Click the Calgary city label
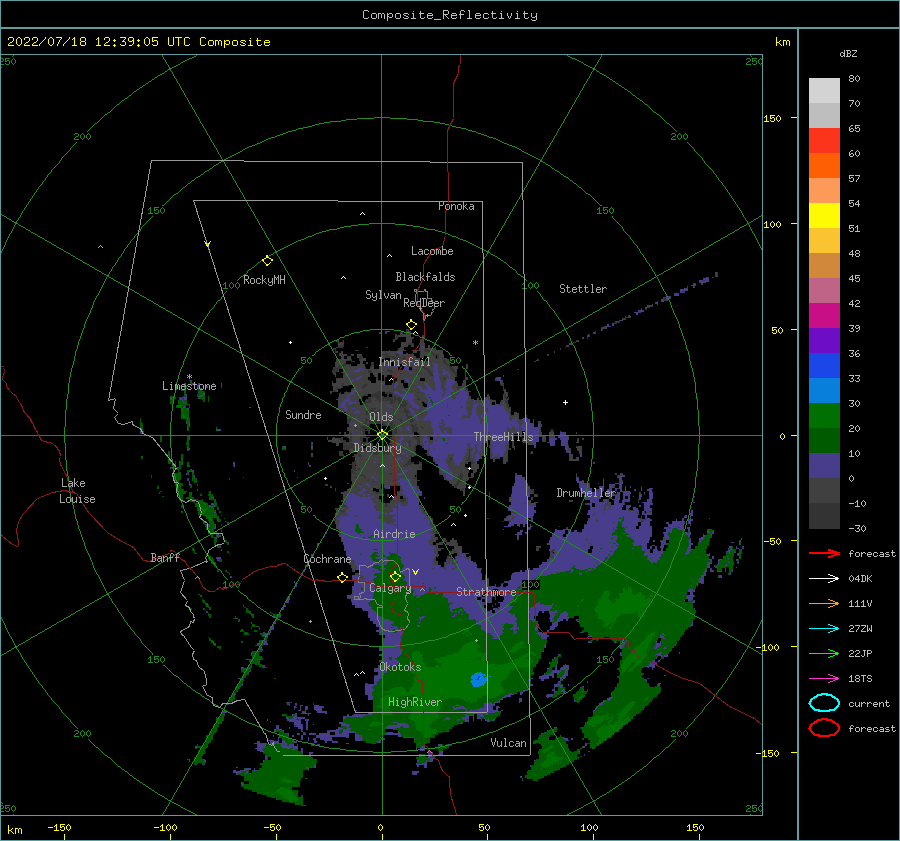The height and width of the screenshot is (841, 900). point(390,588)
